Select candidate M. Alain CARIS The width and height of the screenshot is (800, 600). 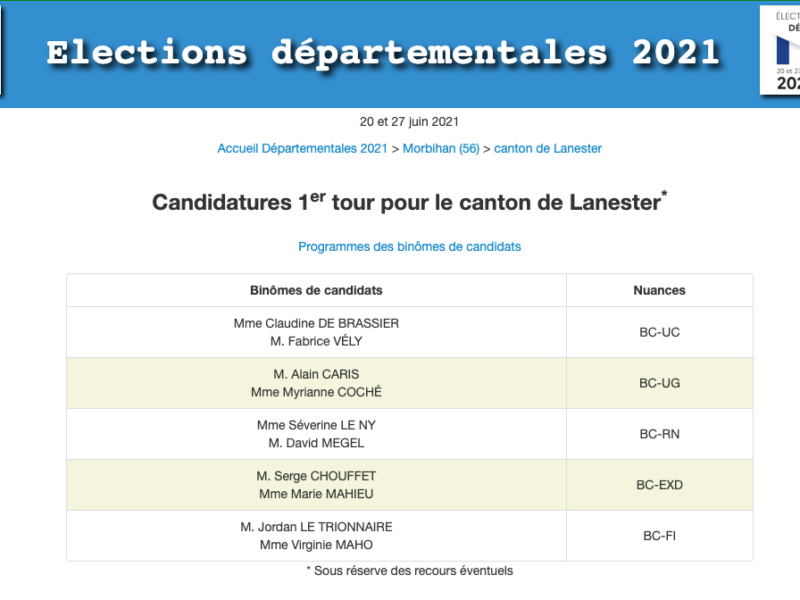pos(316,374)
